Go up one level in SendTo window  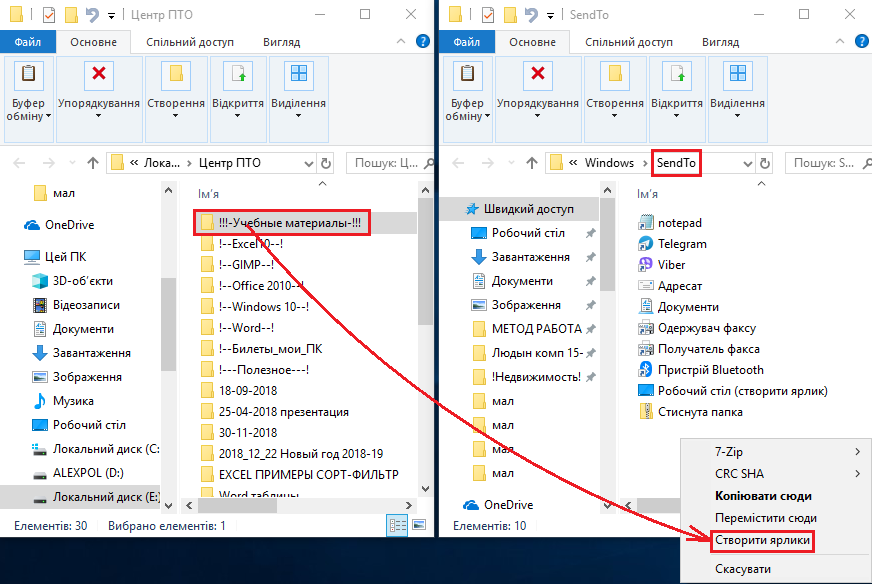pos(532,163)
